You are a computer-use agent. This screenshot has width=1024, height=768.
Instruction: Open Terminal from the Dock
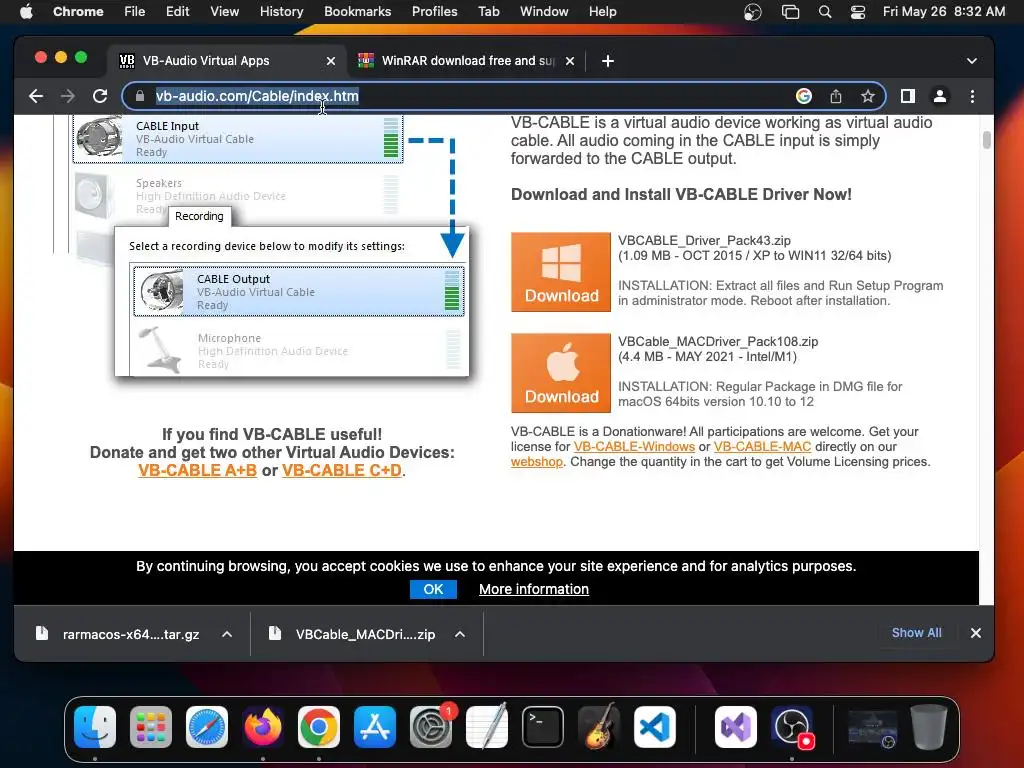[543, 727]
